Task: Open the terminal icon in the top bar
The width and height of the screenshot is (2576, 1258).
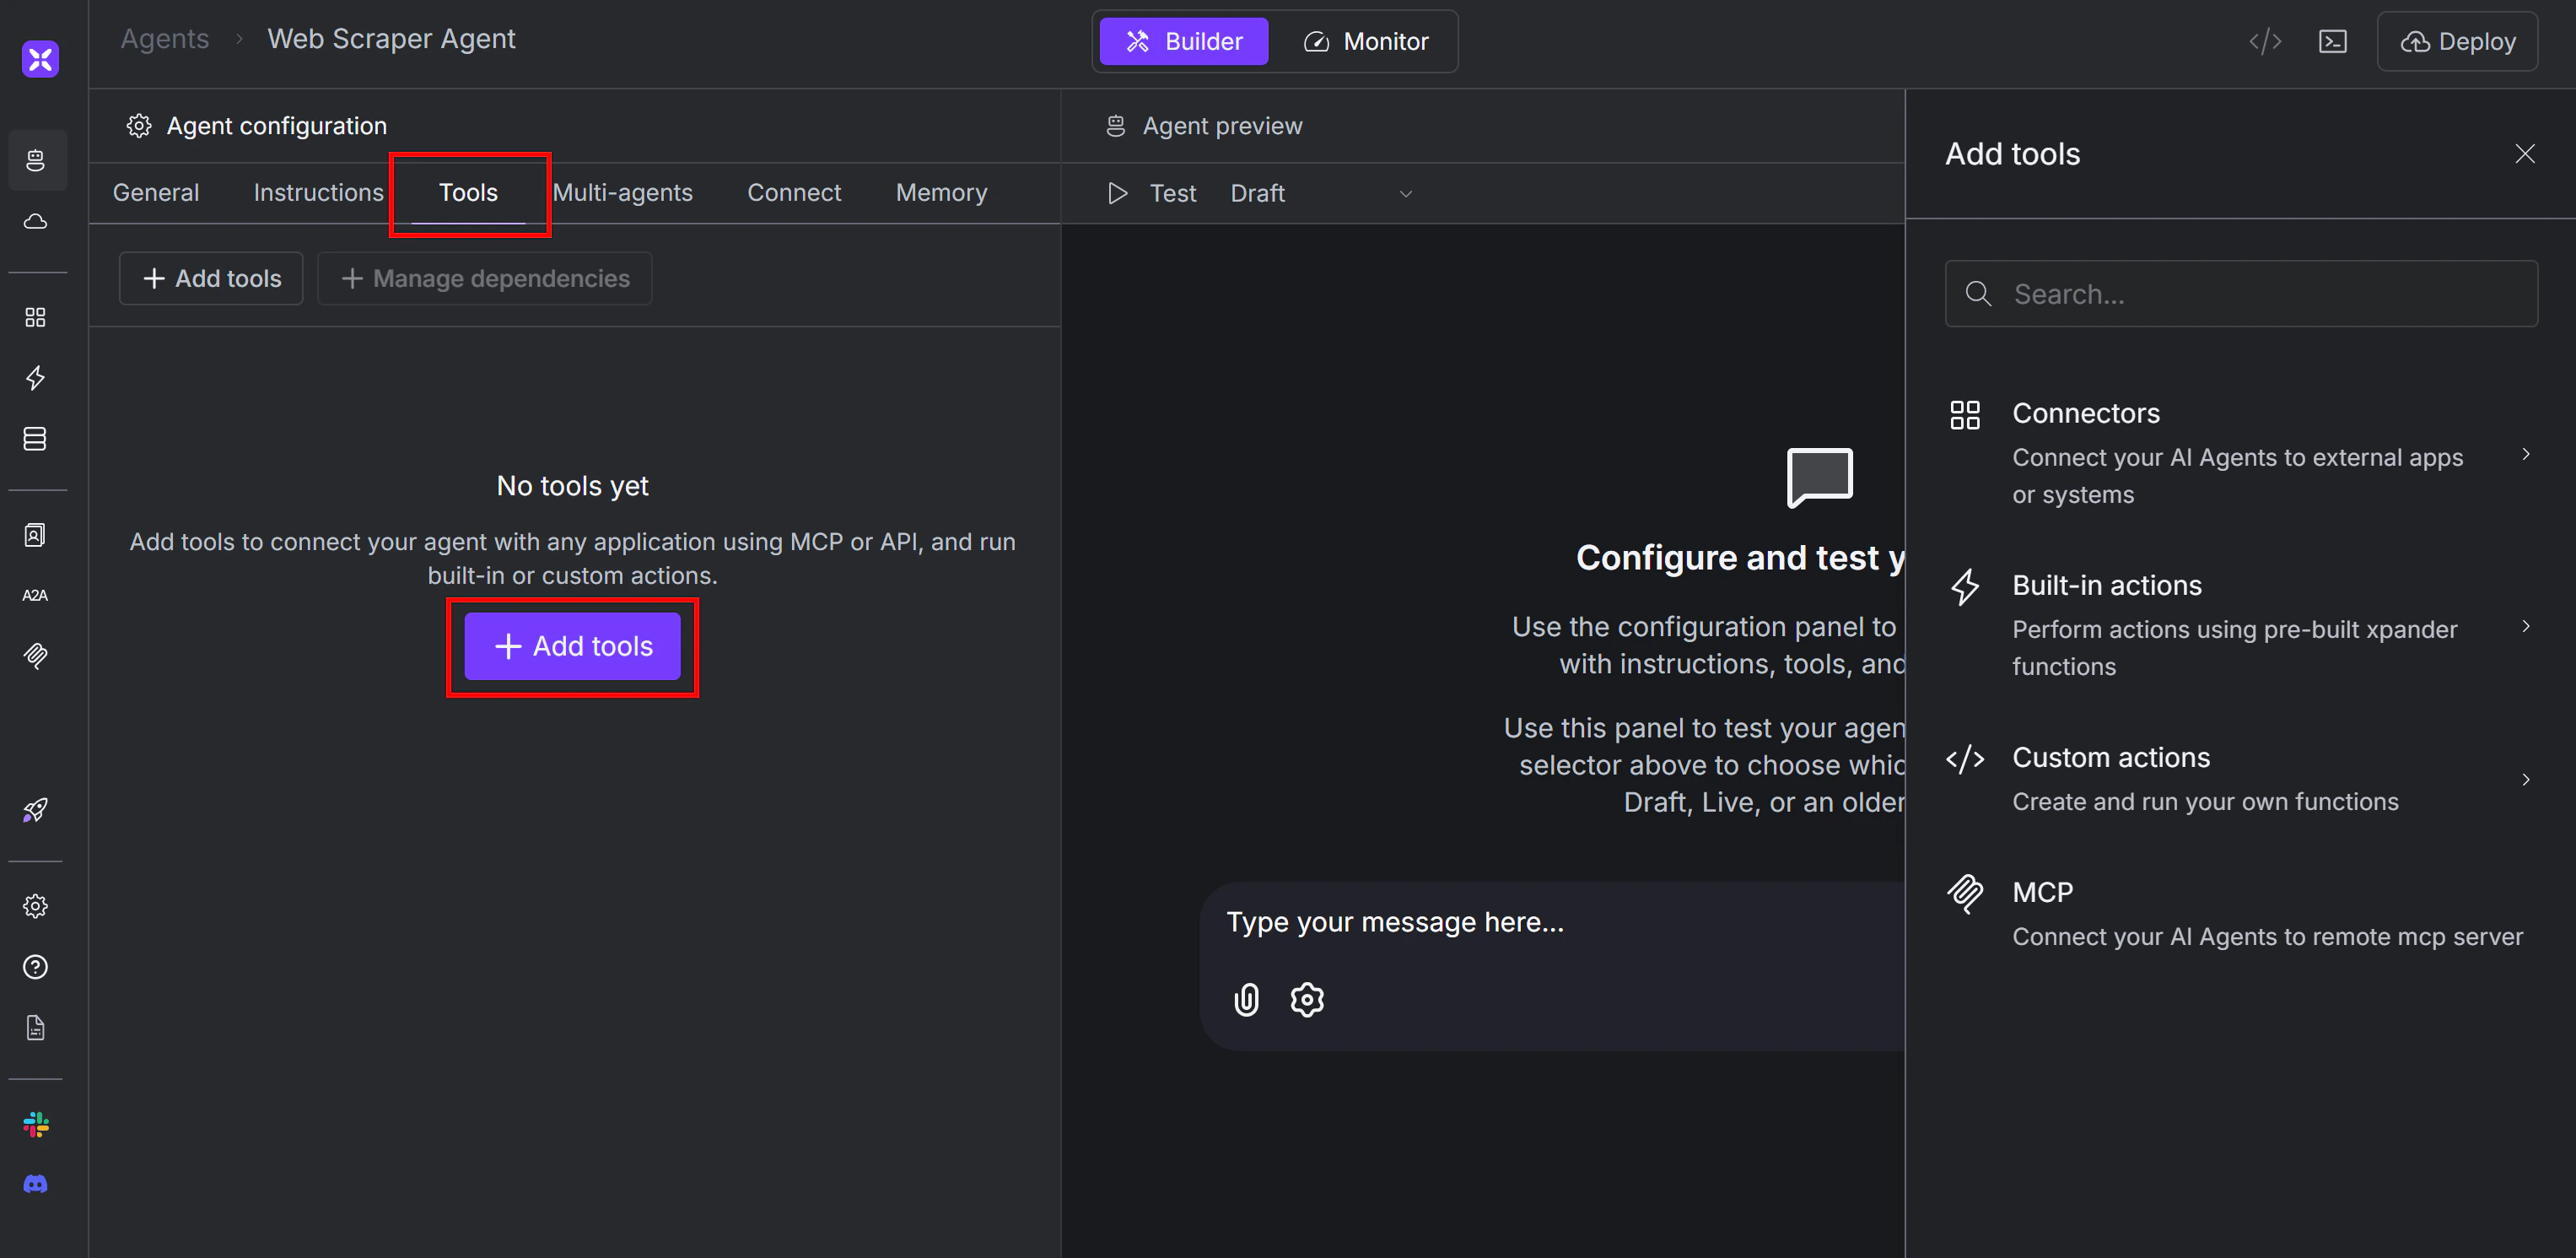Action: coord(2333,41)
